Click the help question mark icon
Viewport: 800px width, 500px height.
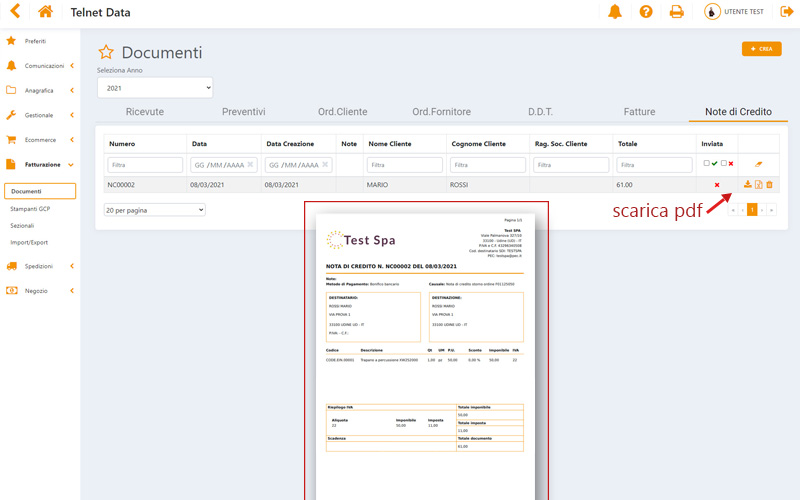[x=646, y=12]
